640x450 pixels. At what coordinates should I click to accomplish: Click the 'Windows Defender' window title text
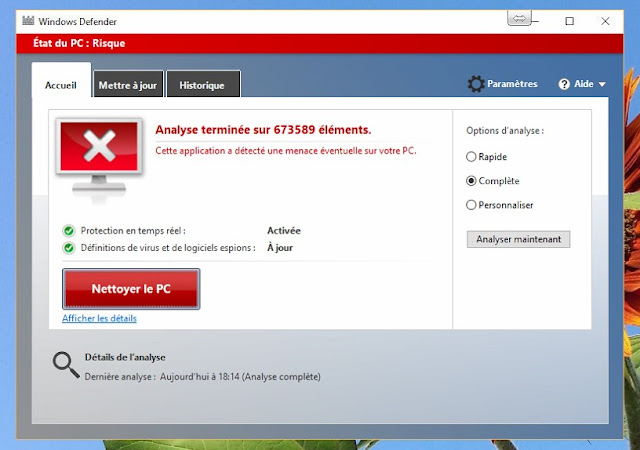[x=78, y=22]
